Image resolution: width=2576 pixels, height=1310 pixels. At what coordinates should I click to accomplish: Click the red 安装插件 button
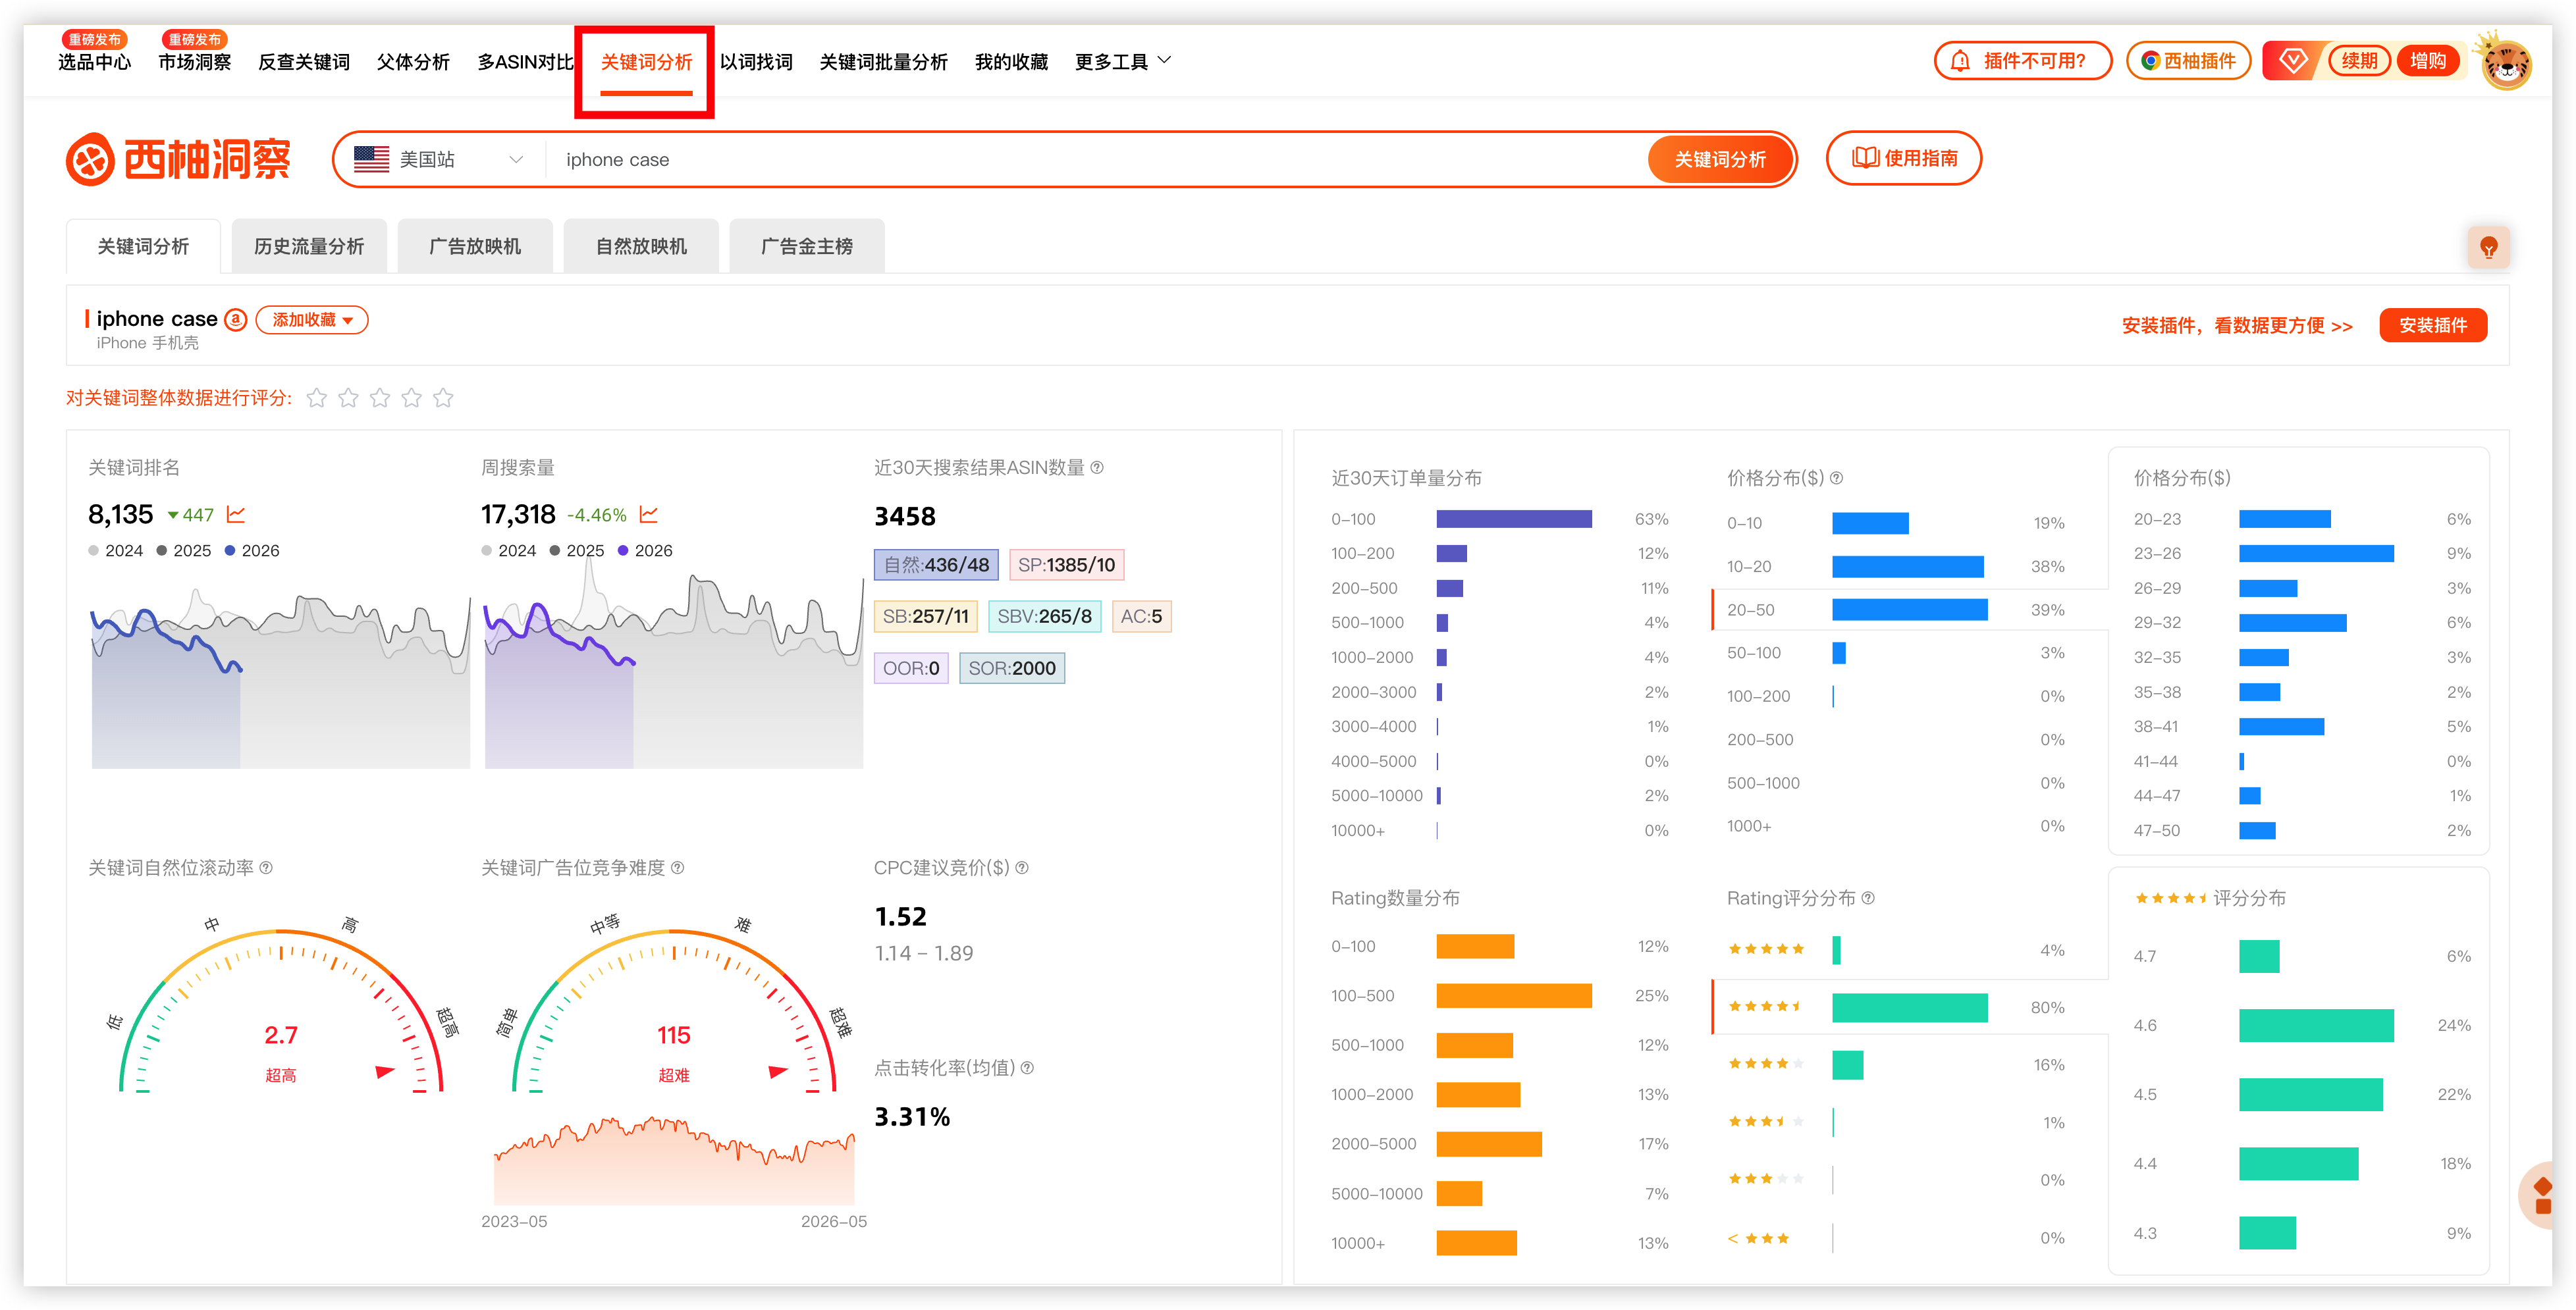pyautogui.click(x=2432, y=325)
